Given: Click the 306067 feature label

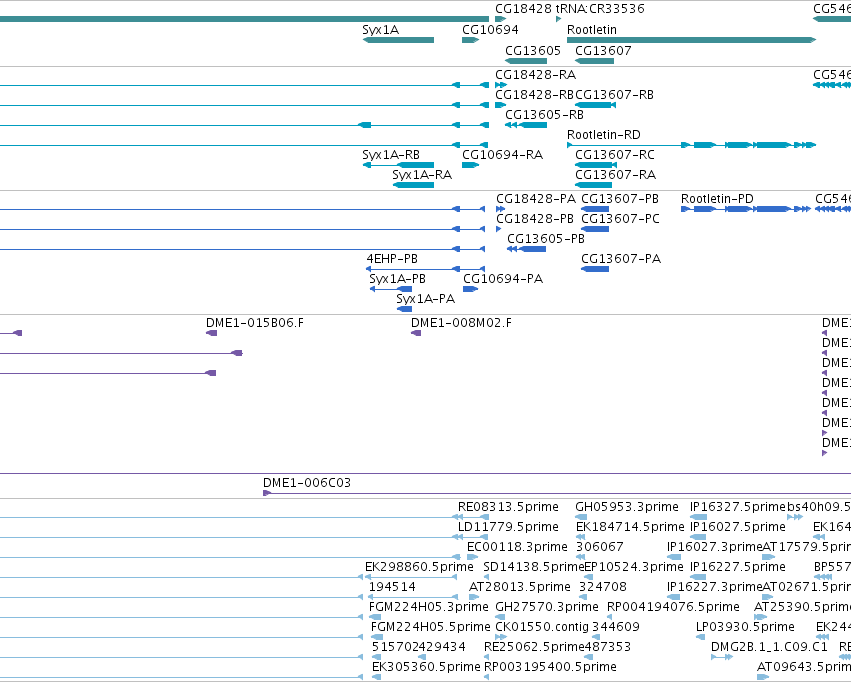Looking at the screenshot, I should click(600, 547).
